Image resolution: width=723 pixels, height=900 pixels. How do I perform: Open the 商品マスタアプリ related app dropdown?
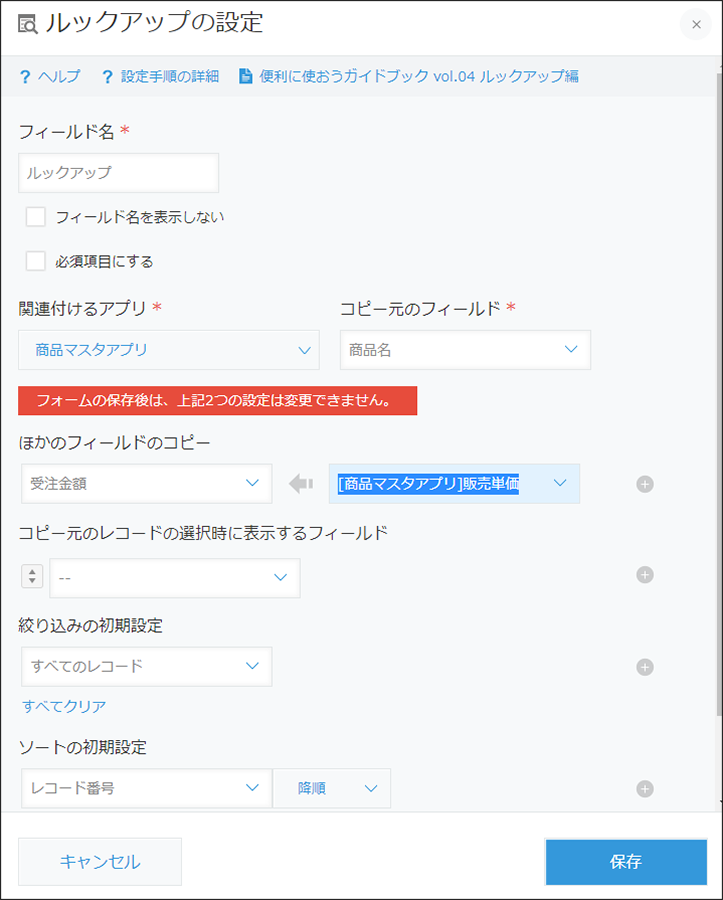(169, 350)
